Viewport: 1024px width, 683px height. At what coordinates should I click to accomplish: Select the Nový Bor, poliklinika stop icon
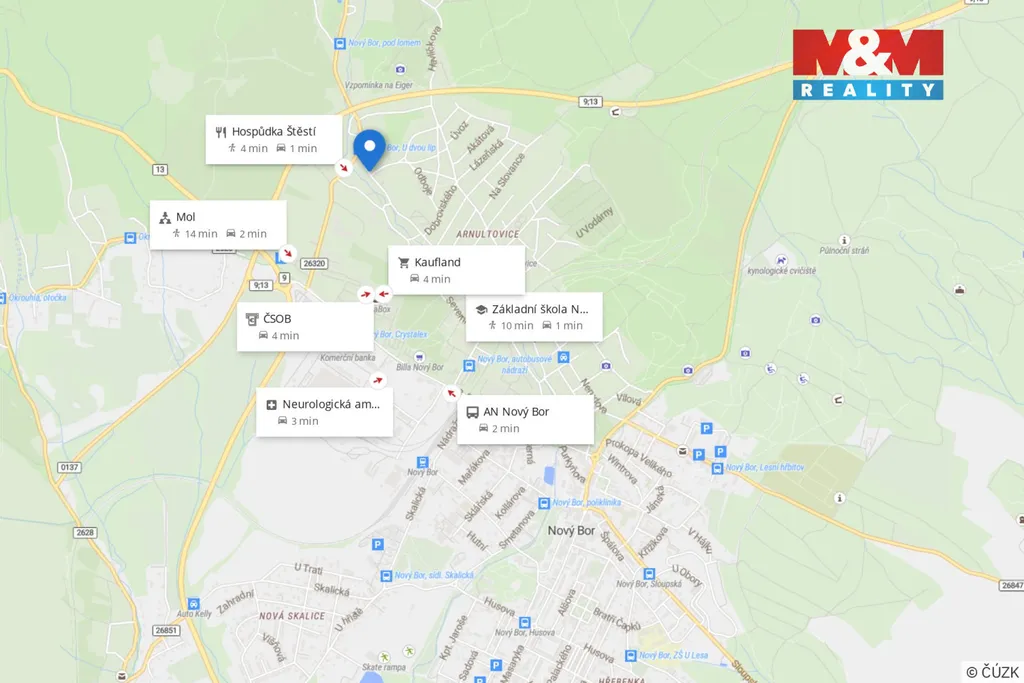[x=544, y=503]
